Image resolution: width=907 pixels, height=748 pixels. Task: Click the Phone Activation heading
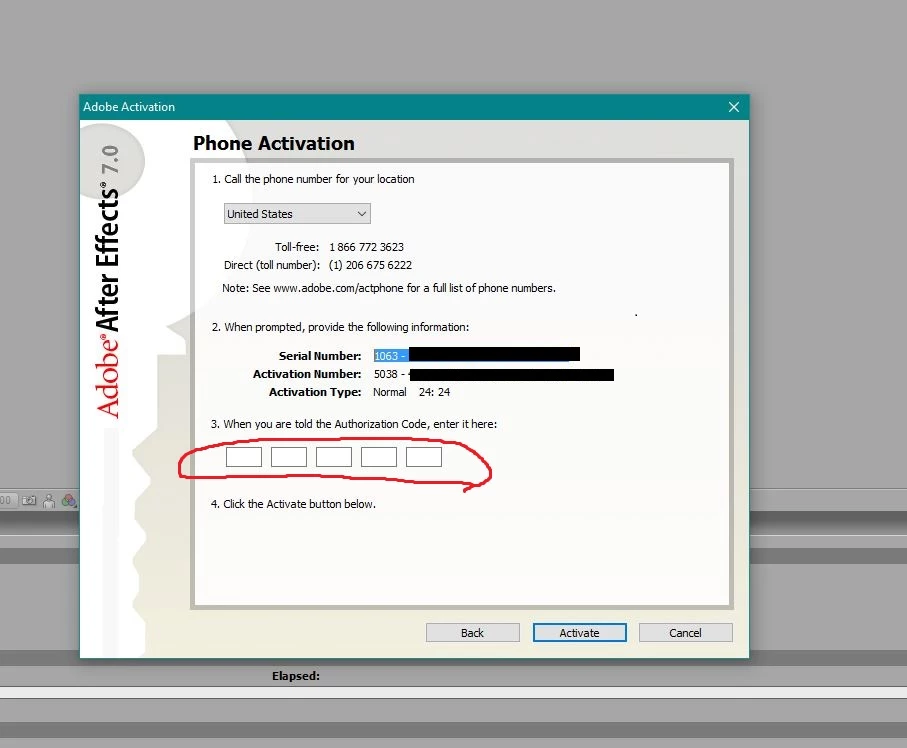coord(274,143)
